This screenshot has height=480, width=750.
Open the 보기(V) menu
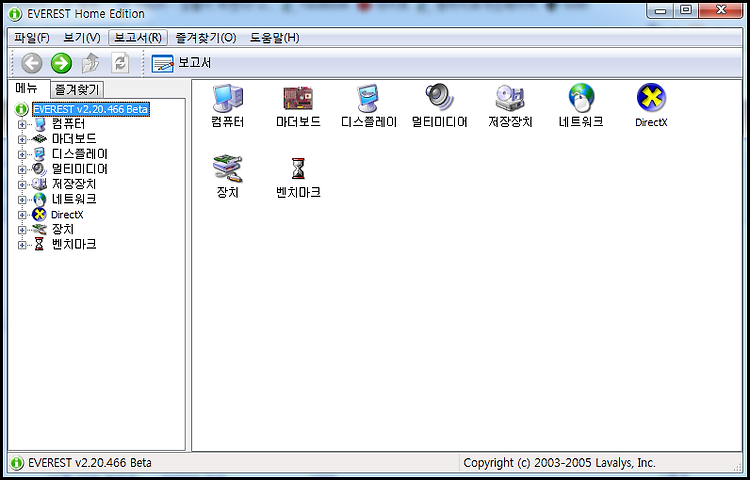tap(82, 38)
